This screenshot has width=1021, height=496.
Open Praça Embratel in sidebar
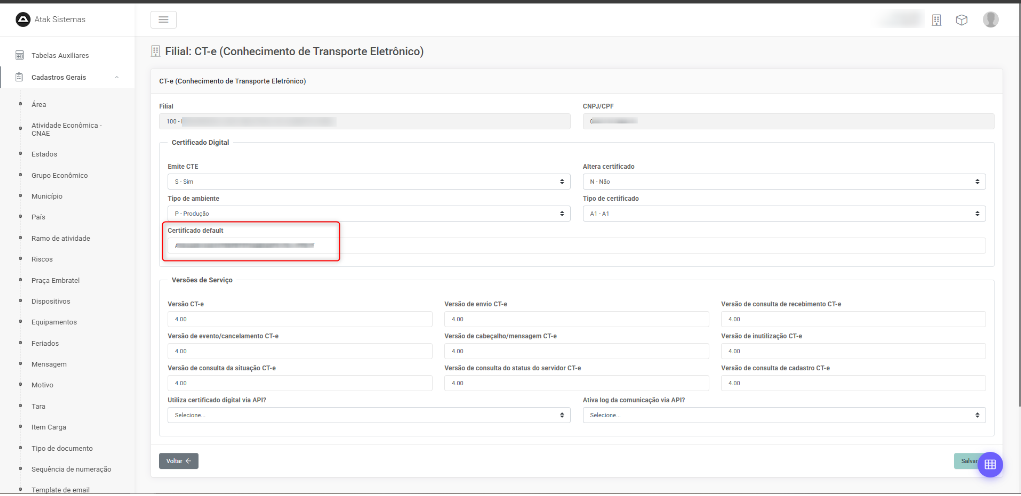pyautogui.click(x=55, y=281)
